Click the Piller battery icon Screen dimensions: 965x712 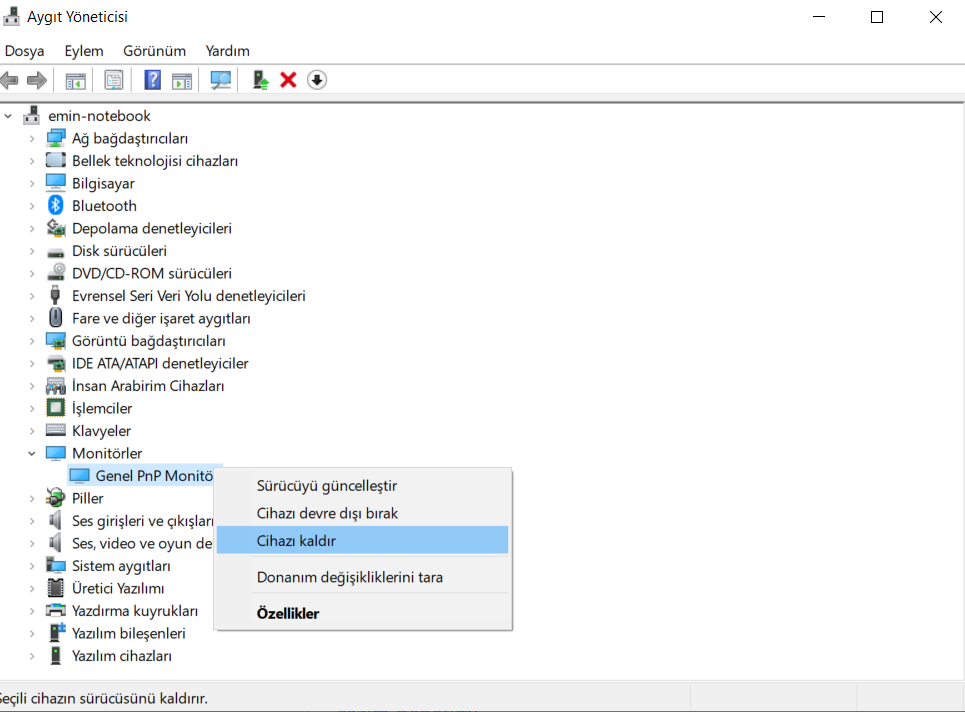point(55,497)
